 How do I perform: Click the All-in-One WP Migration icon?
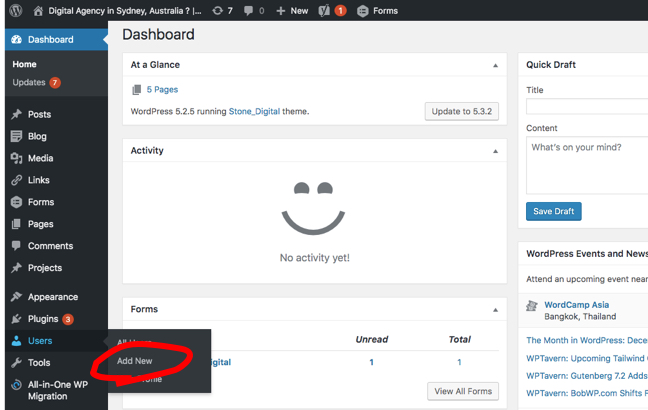tap(16, 384)
